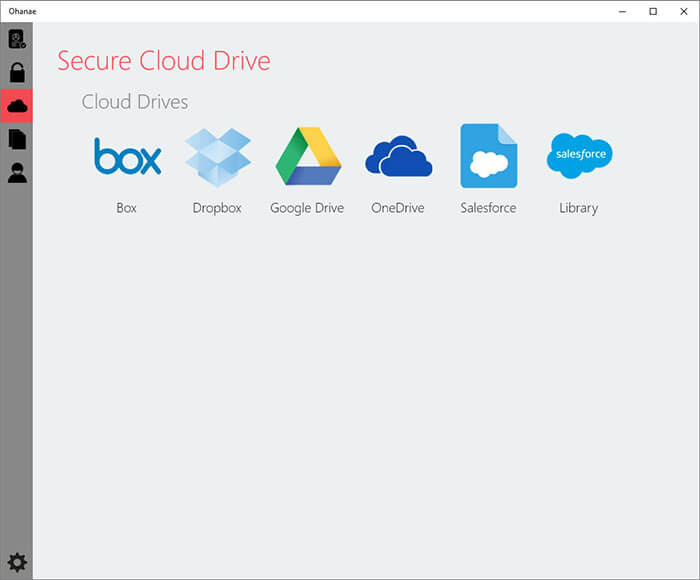Viewport: 700px width, 580px height.
Task: Open the OneDrive cloud logo
Action: [399, 156]
